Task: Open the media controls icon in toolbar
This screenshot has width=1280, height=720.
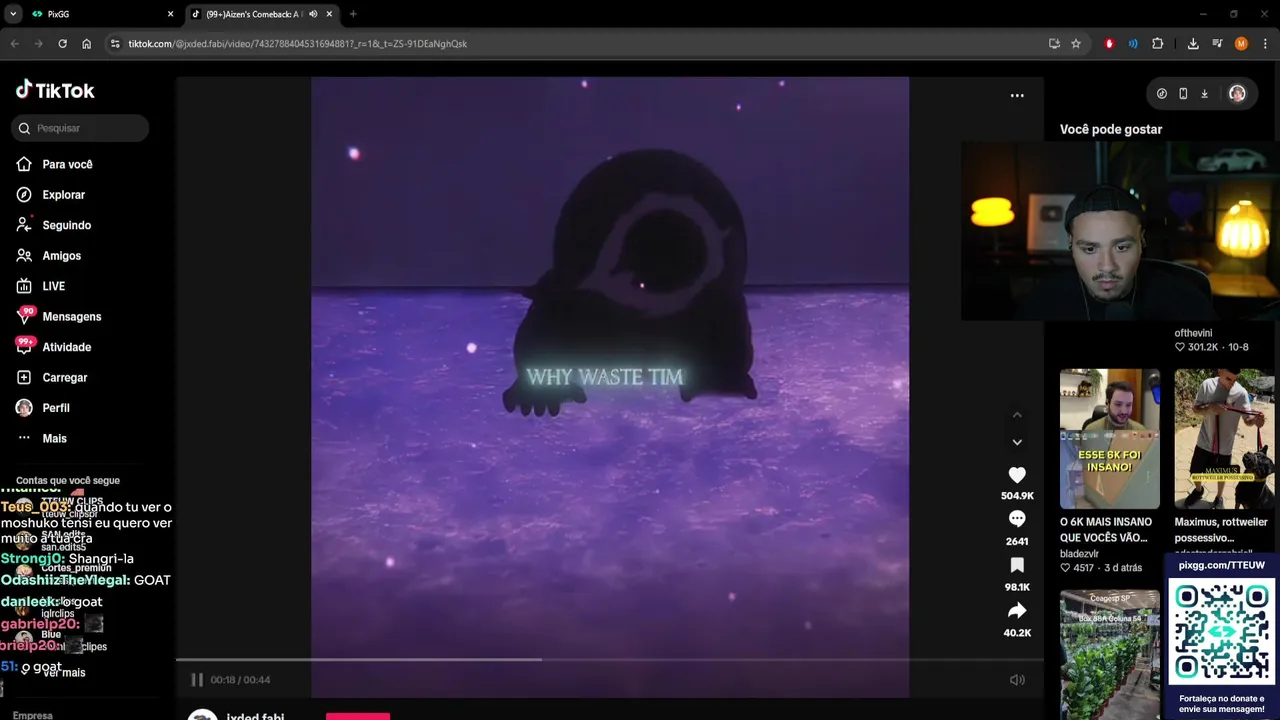Action: tap(1217, 44)
